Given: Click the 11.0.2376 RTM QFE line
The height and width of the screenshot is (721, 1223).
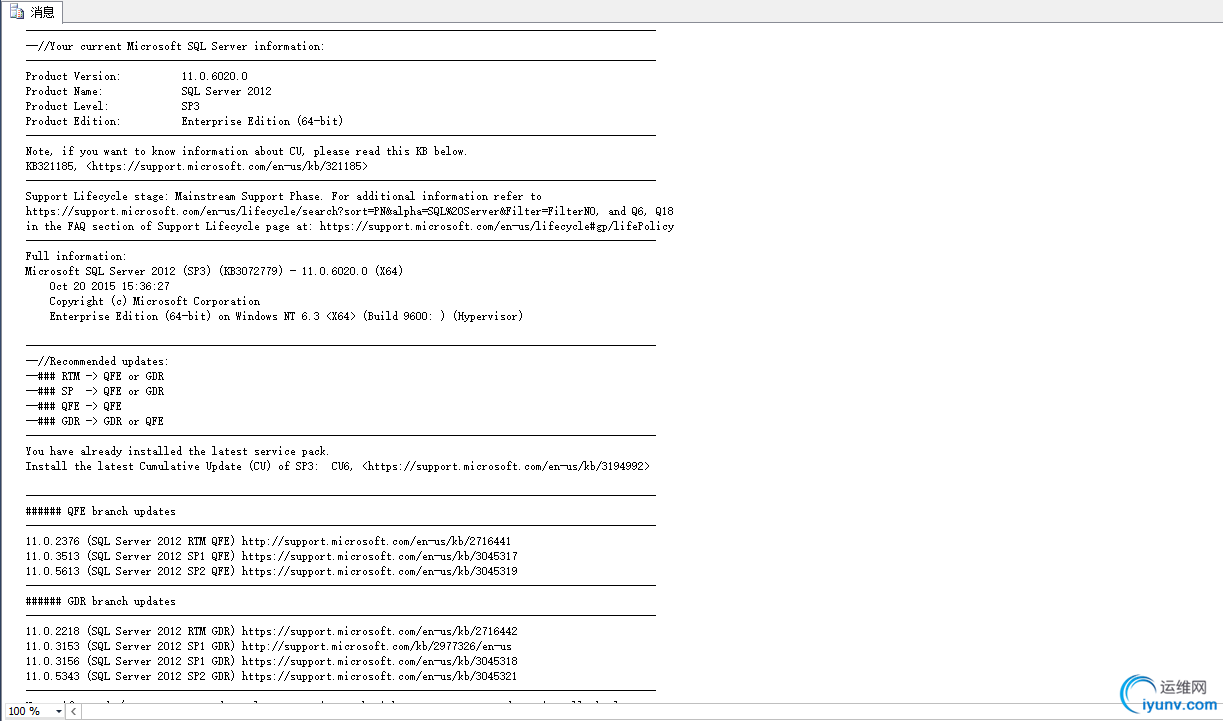Looking at the screenshot, I should pyautogui.click(x=268, y=541).
